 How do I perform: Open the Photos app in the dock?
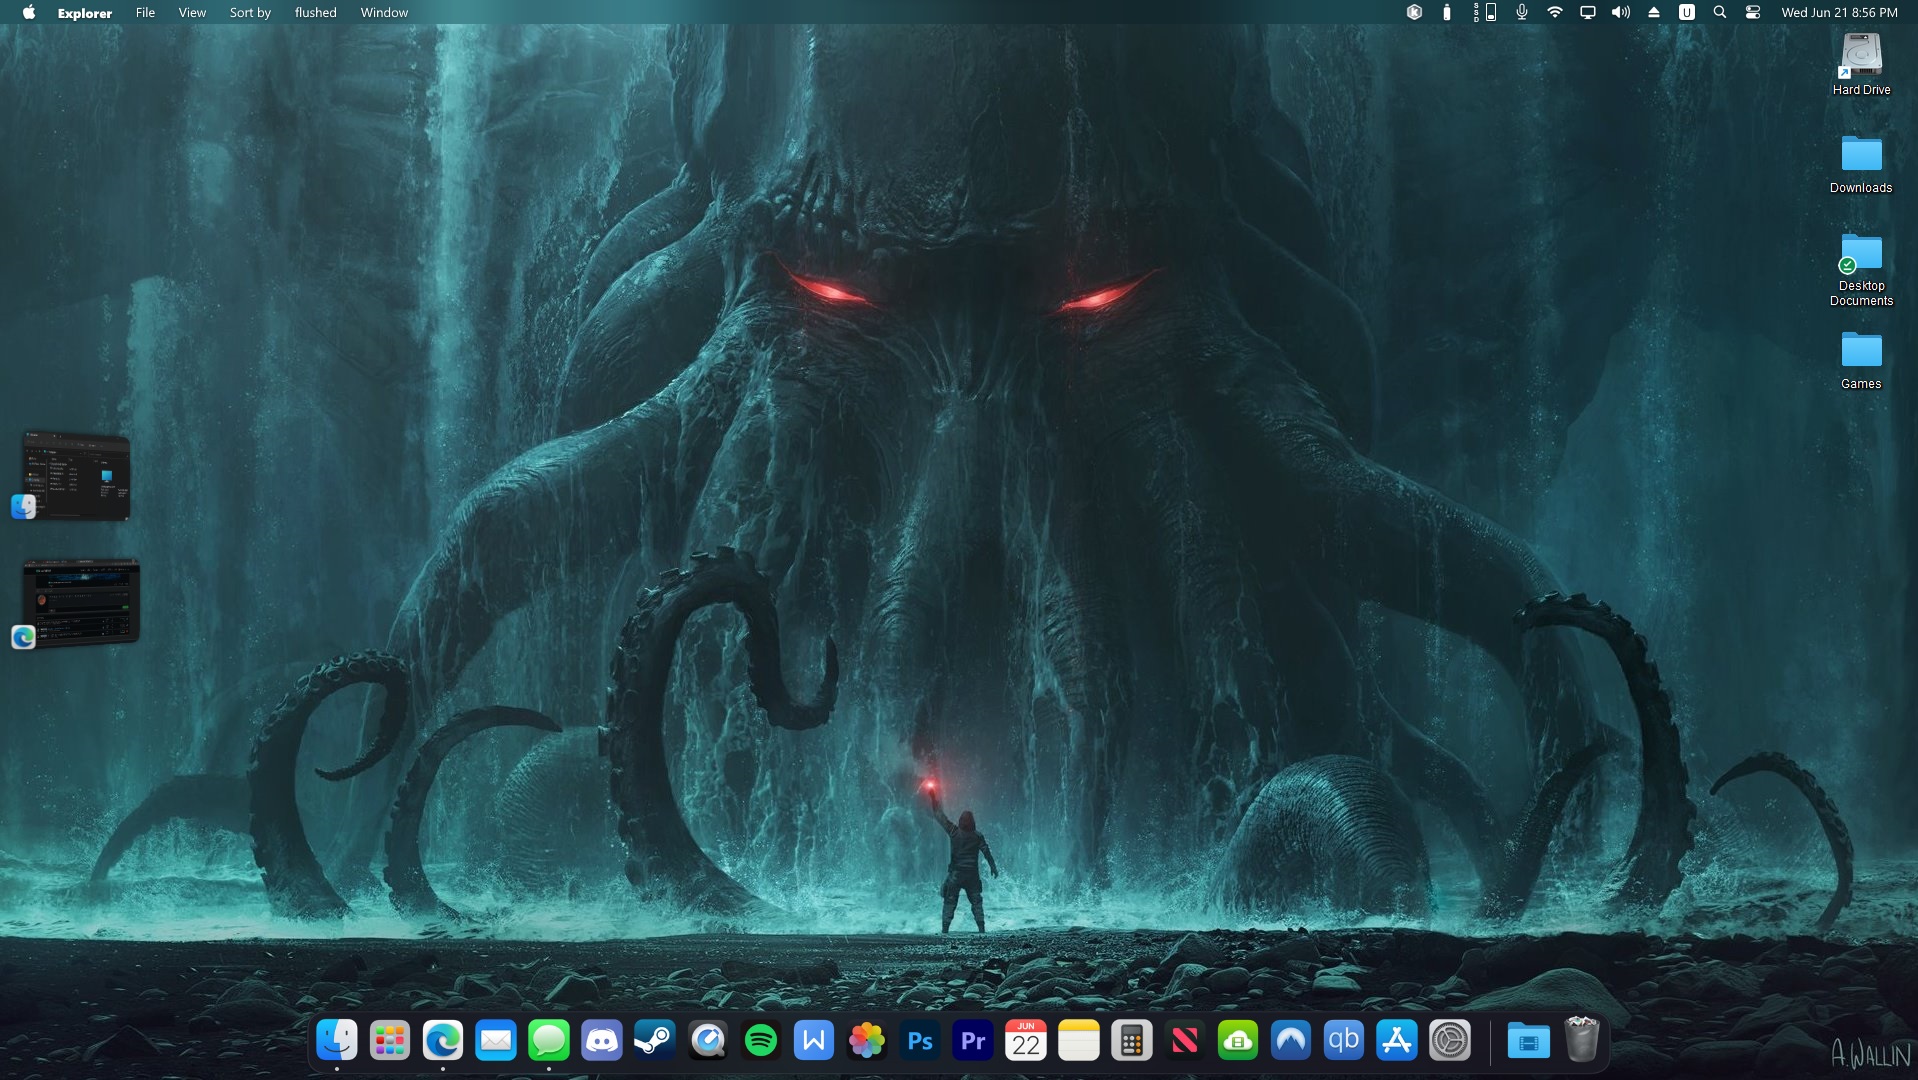coord(866,1041)
